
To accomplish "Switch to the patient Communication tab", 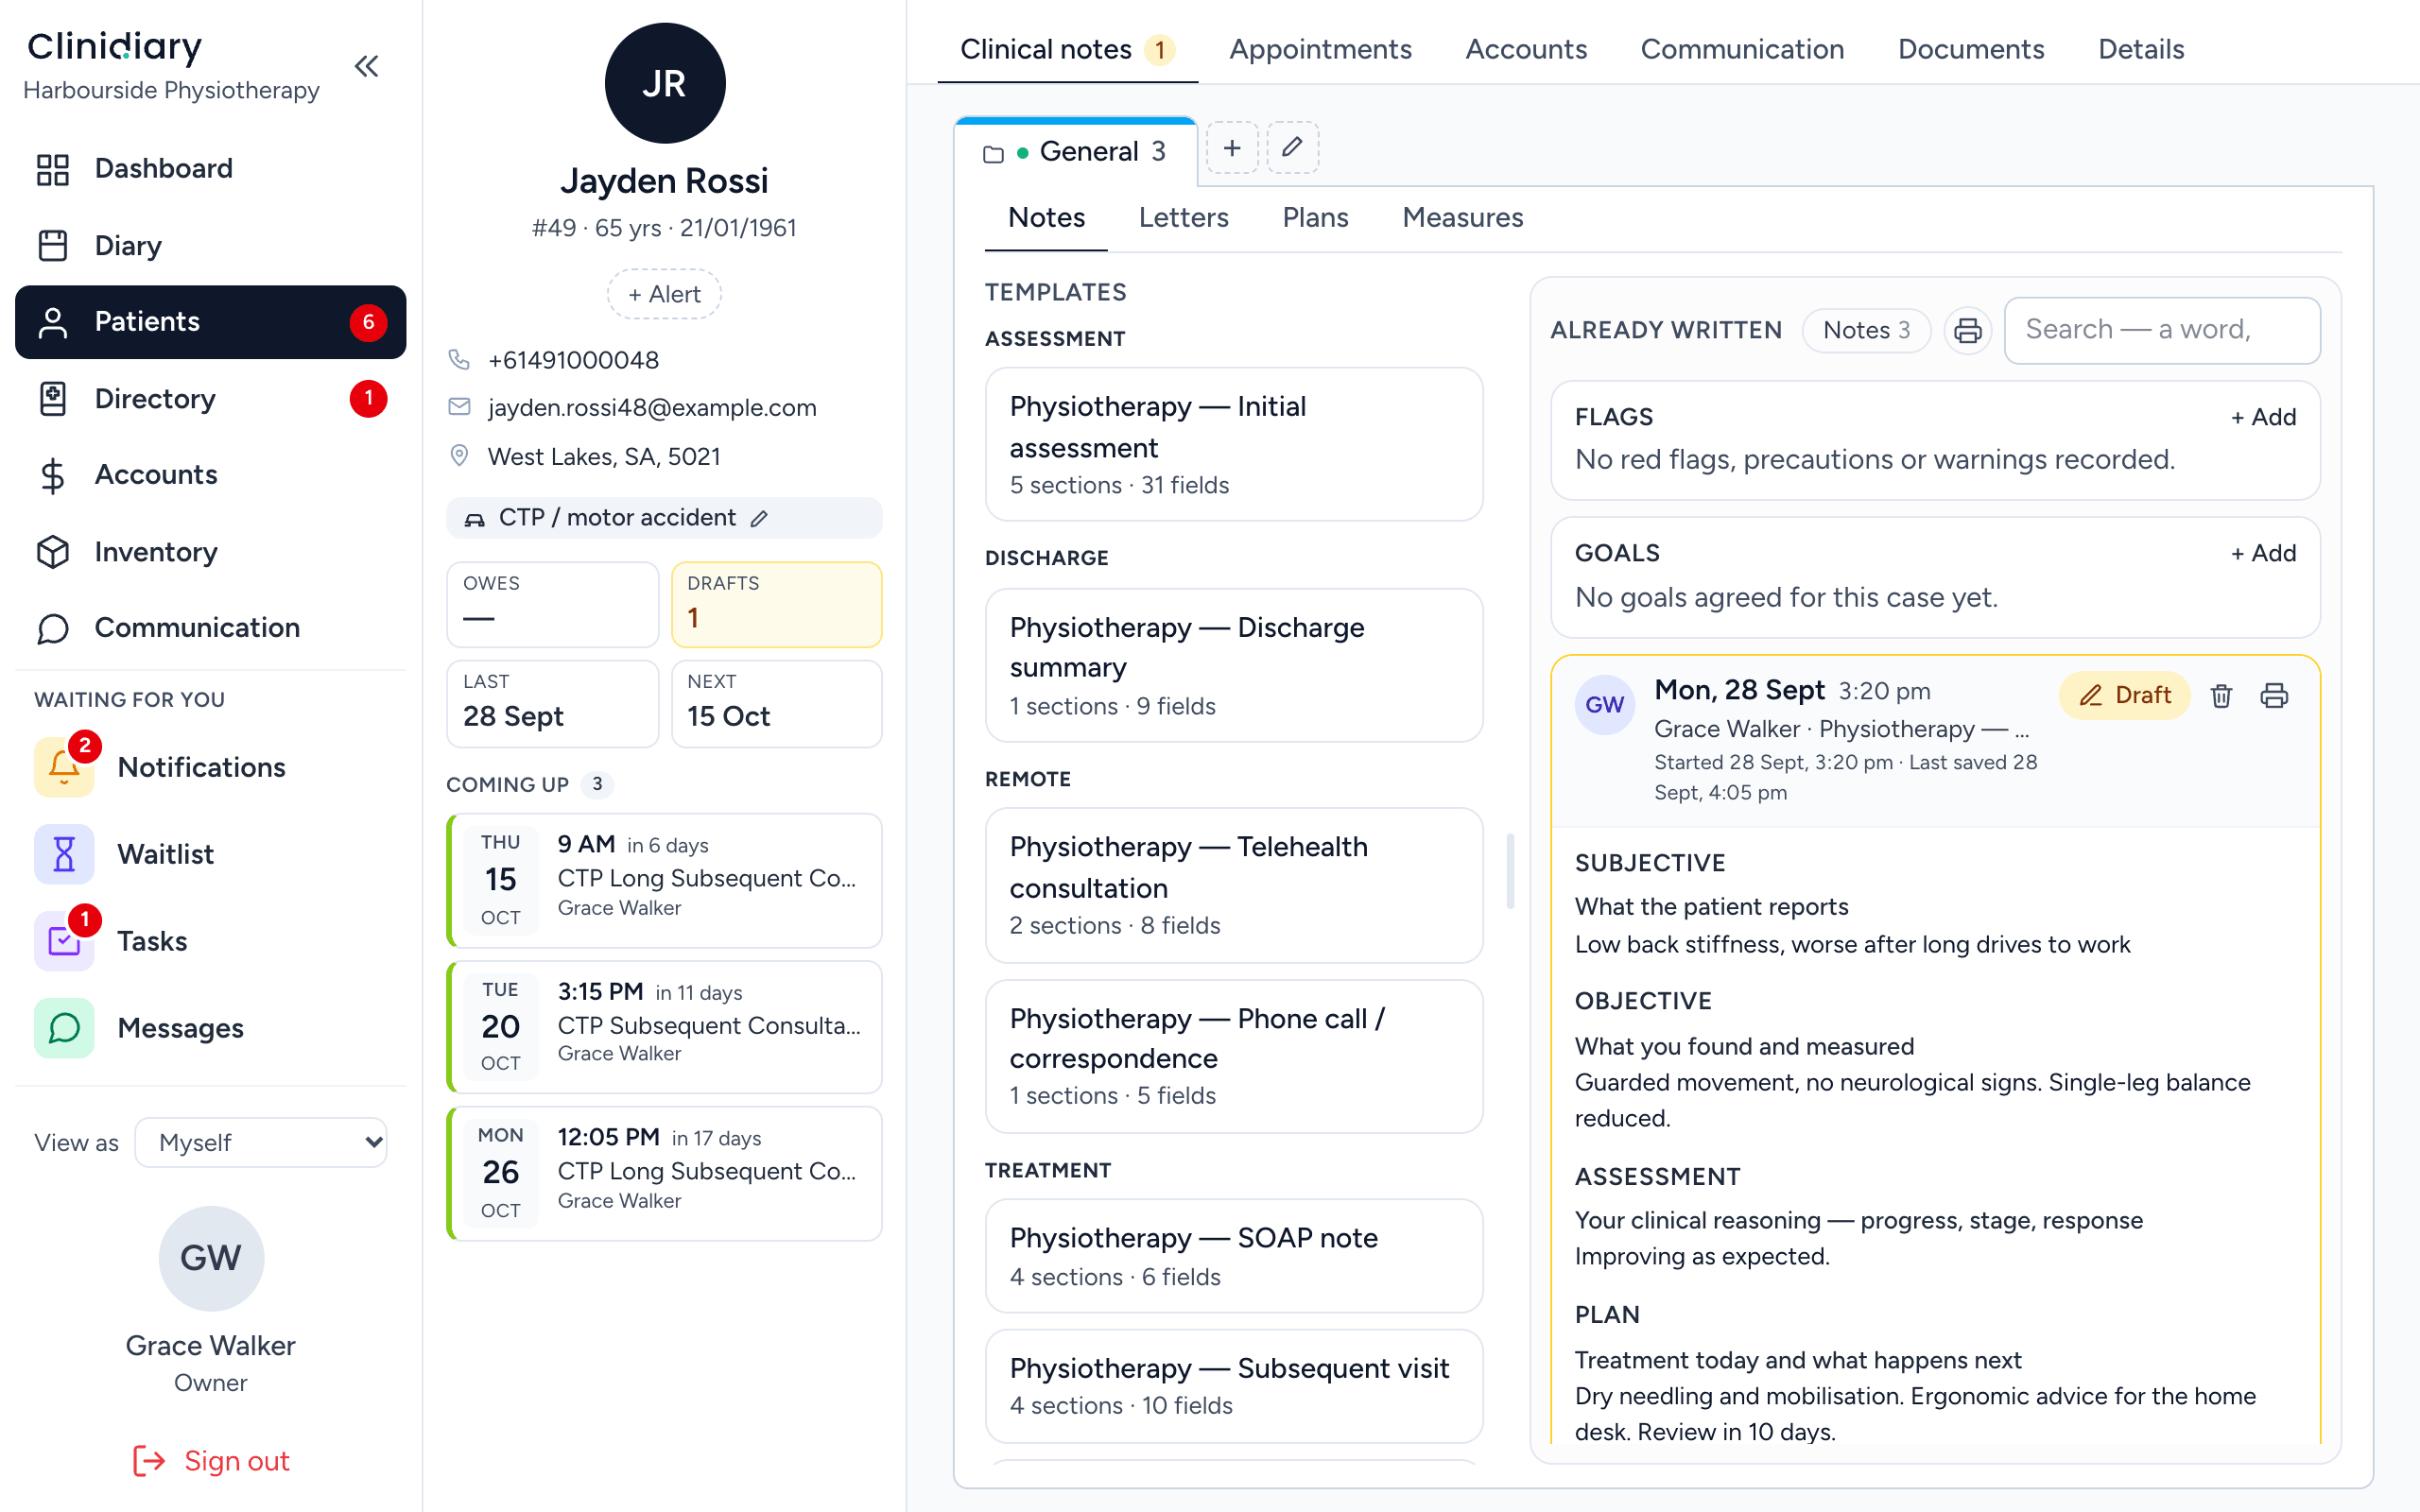I will pyautogui.click(x=1742, y=49).
